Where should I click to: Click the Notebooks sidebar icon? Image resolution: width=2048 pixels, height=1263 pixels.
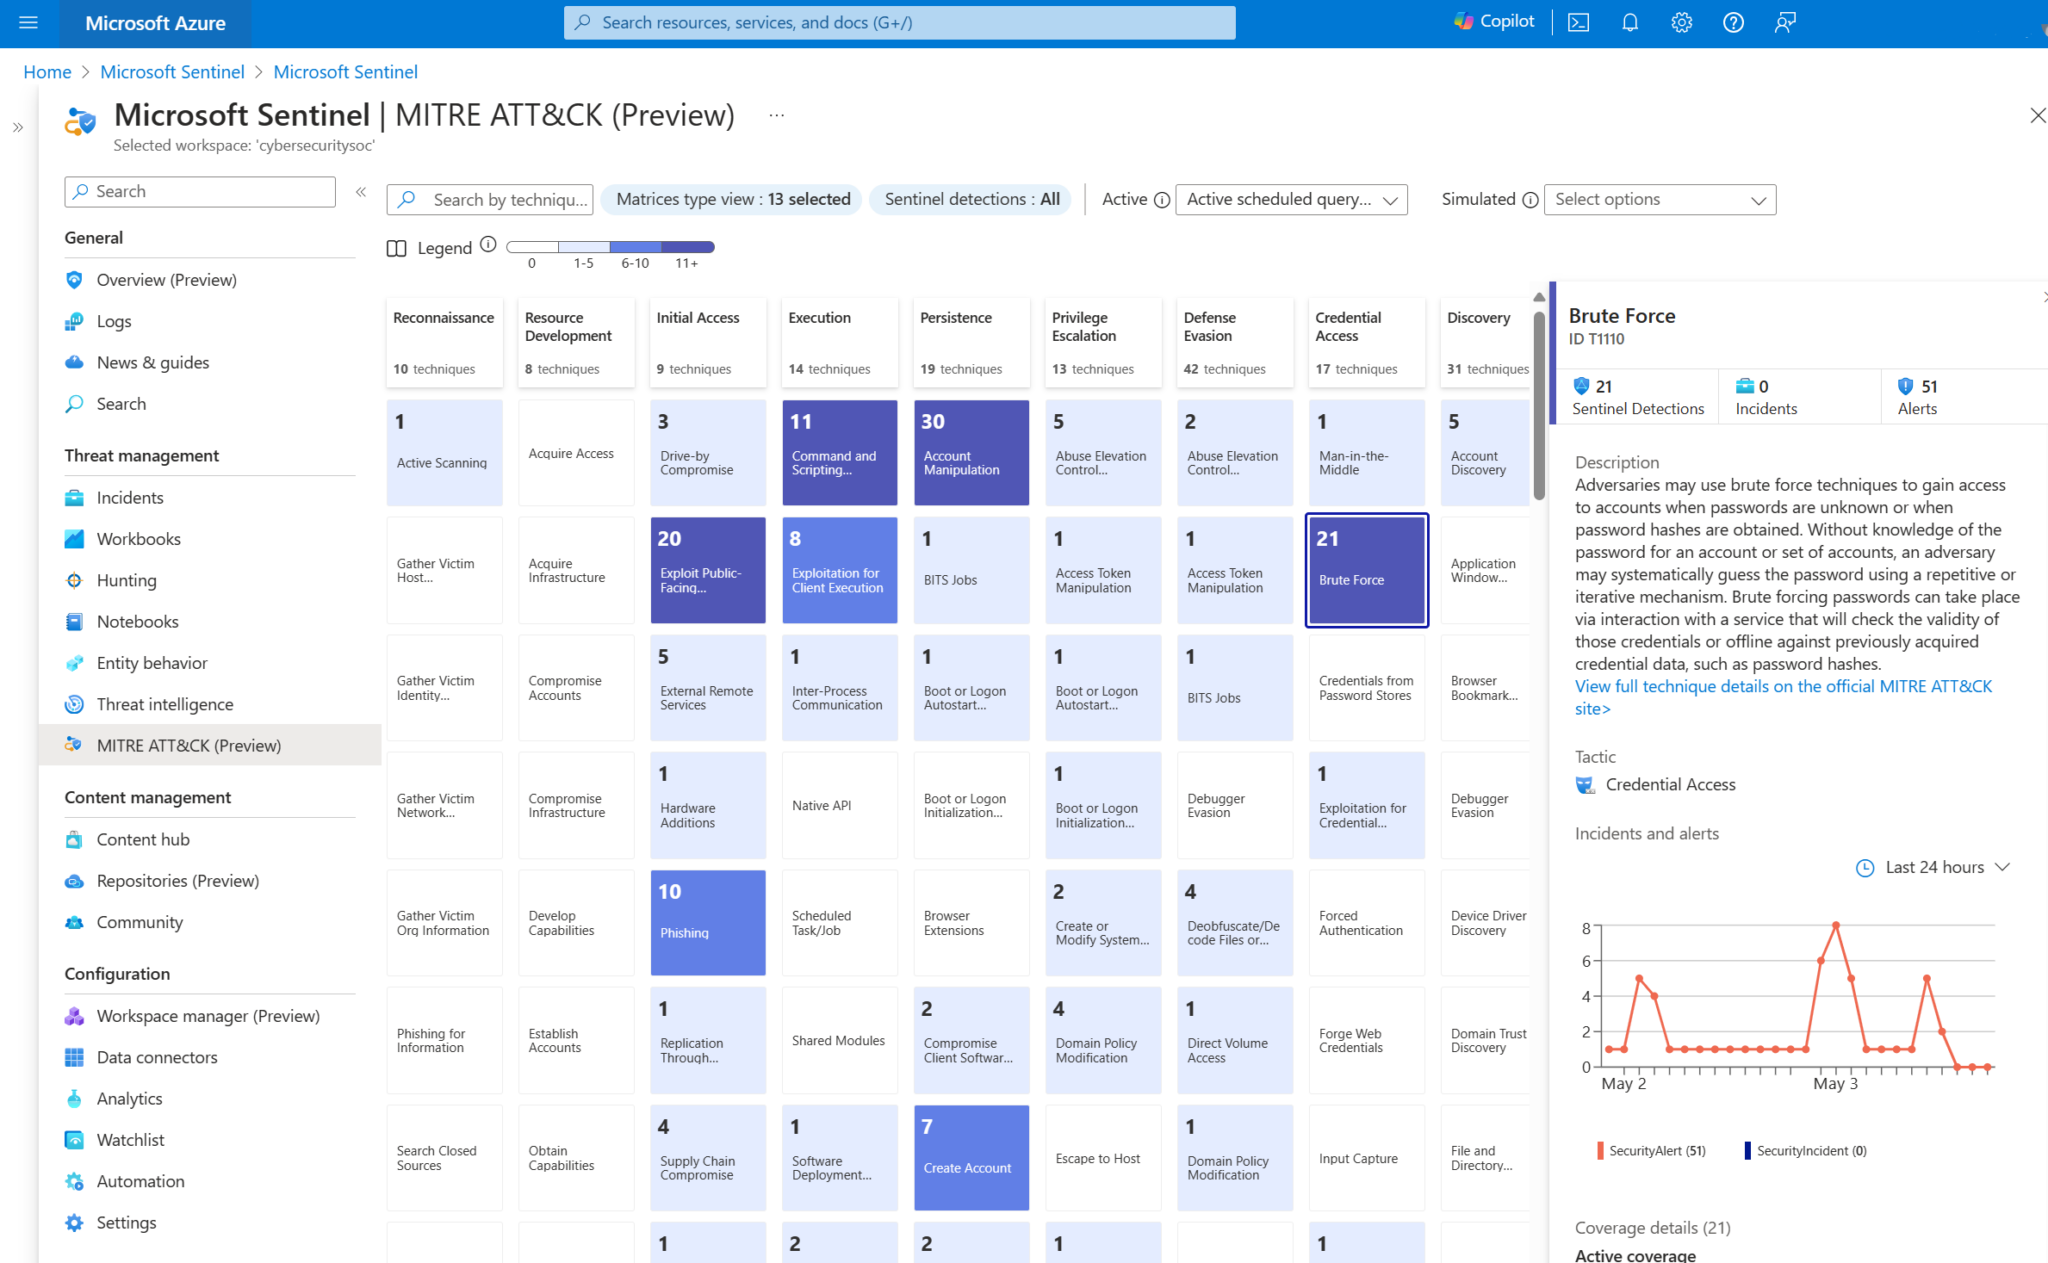[x=74, y=621]
